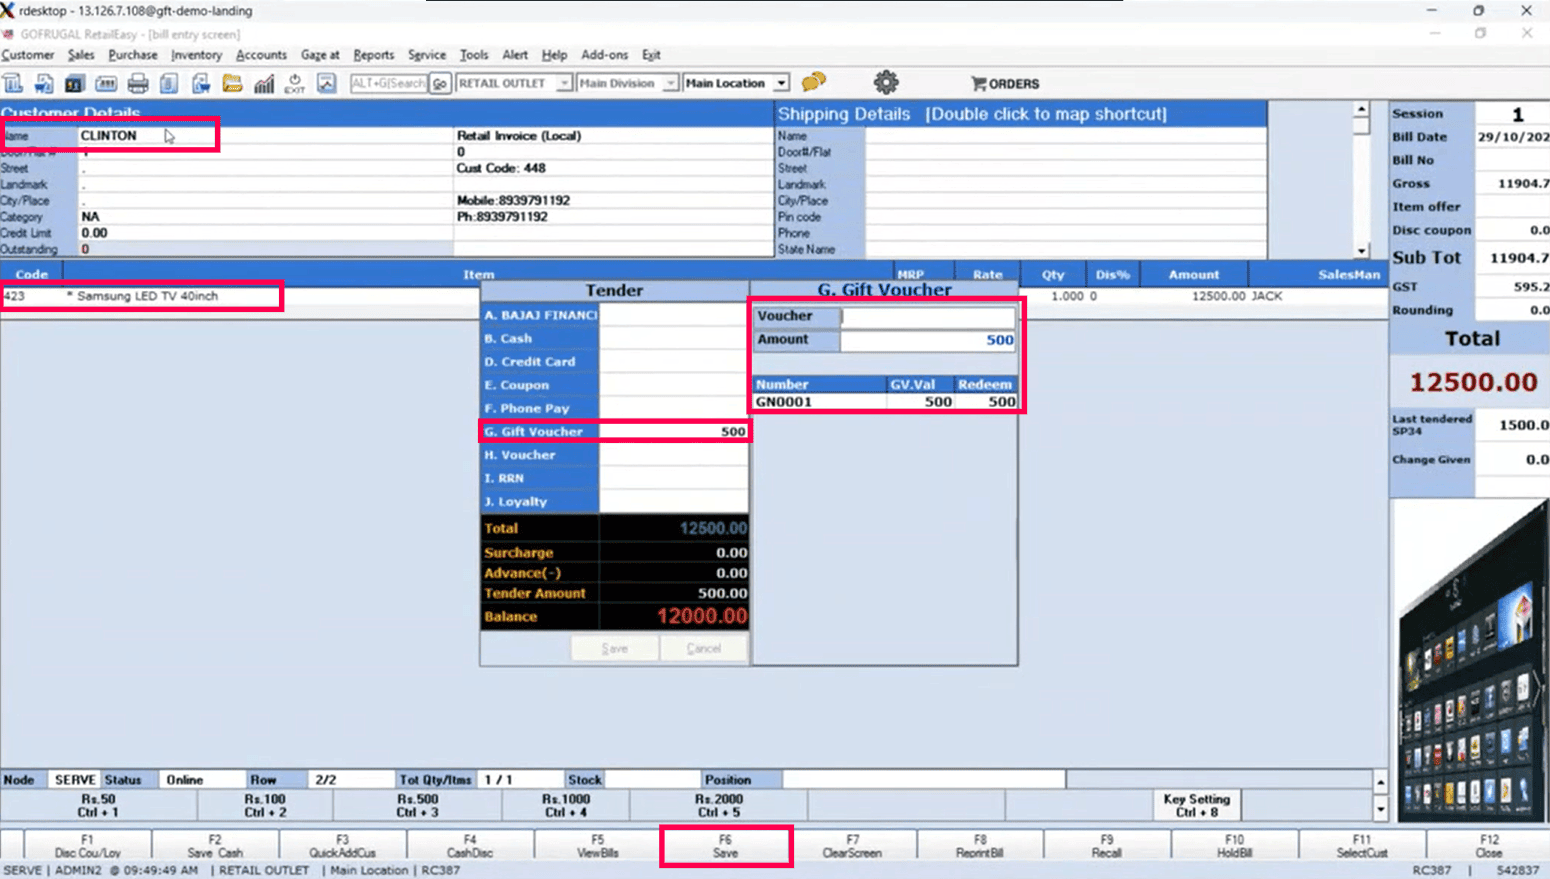Click the F7 ClearScreen button
Image resolution: width=1550 pixels, height=879 pixels.
[x=852, y=846]
